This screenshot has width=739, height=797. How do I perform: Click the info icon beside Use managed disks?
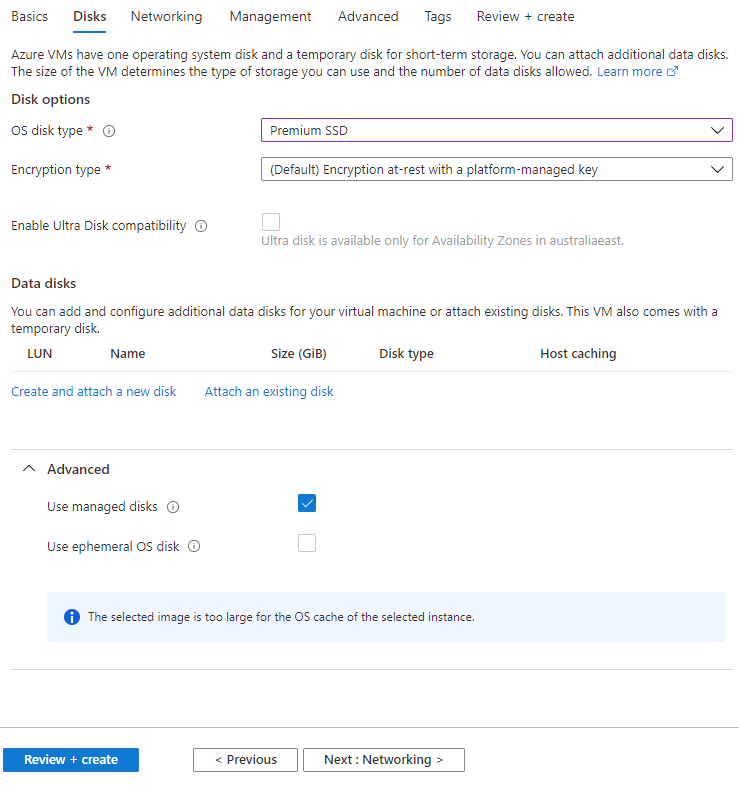[173, 507]
